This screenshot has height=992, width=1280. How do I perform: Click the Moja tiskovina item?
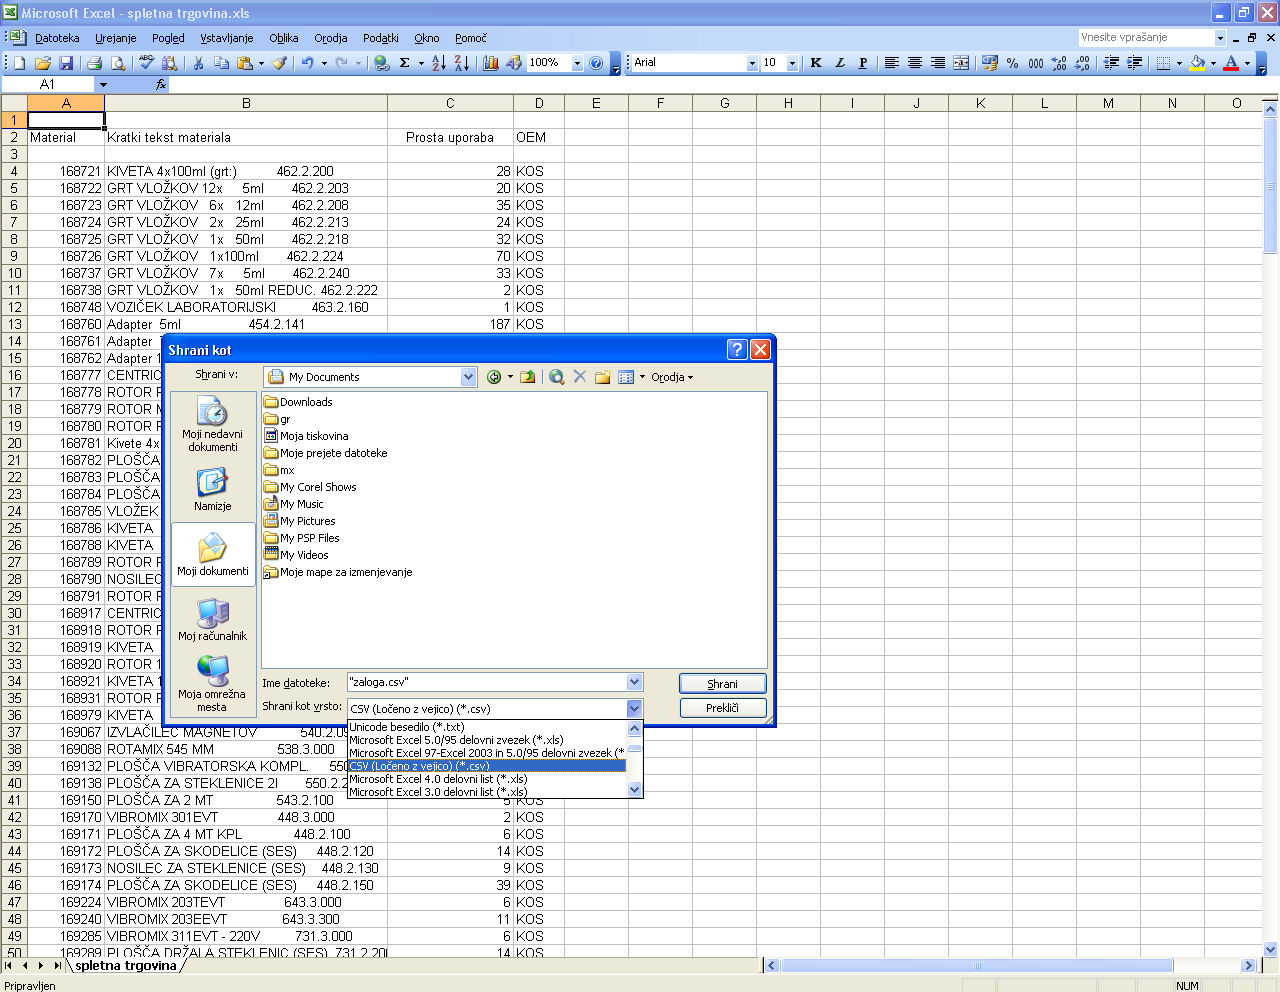pyautogui.click(x=306, y=436)
